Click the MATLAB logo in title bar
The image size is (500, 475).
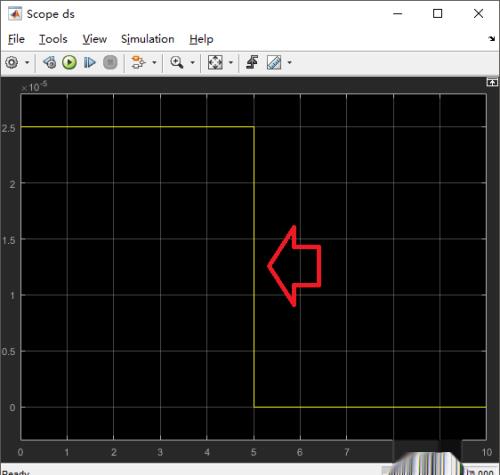point(15,14)
